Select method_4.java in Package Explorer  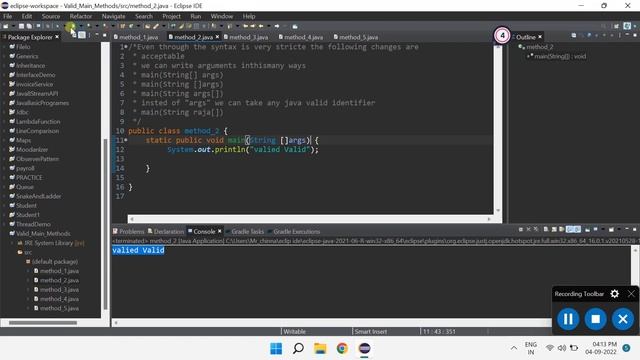point(59,299)
